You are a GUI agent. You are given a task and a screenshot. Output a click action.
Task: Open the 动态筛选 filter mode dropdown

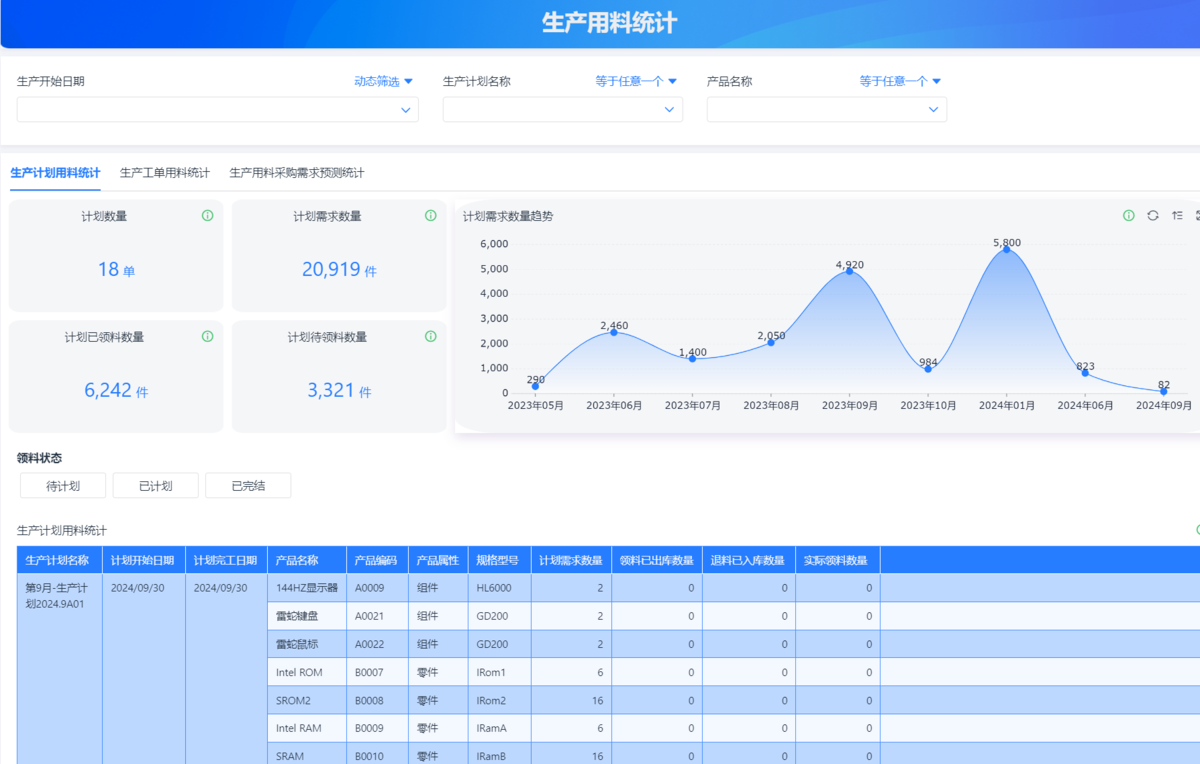pyautogui.click(x=383, y=82)
